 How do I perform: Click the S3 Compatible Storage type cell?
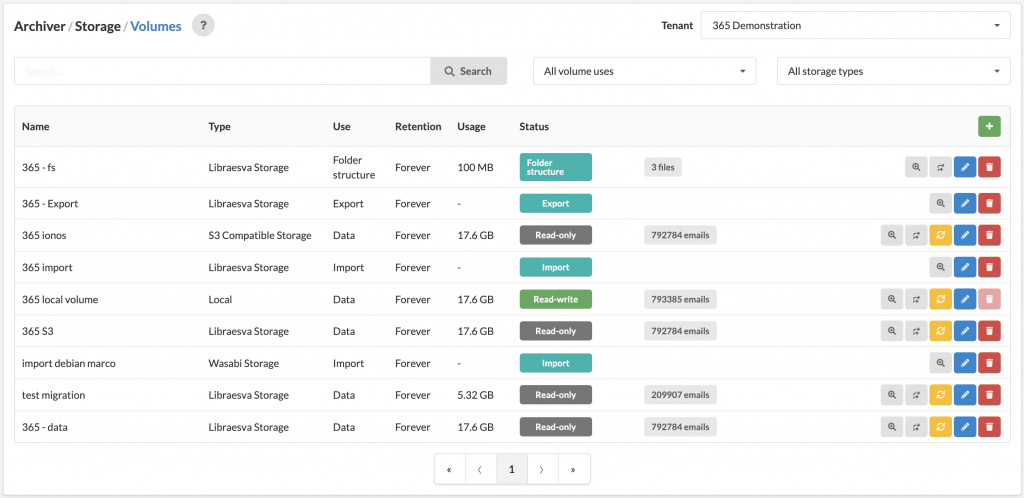click(x=260, y=235)
